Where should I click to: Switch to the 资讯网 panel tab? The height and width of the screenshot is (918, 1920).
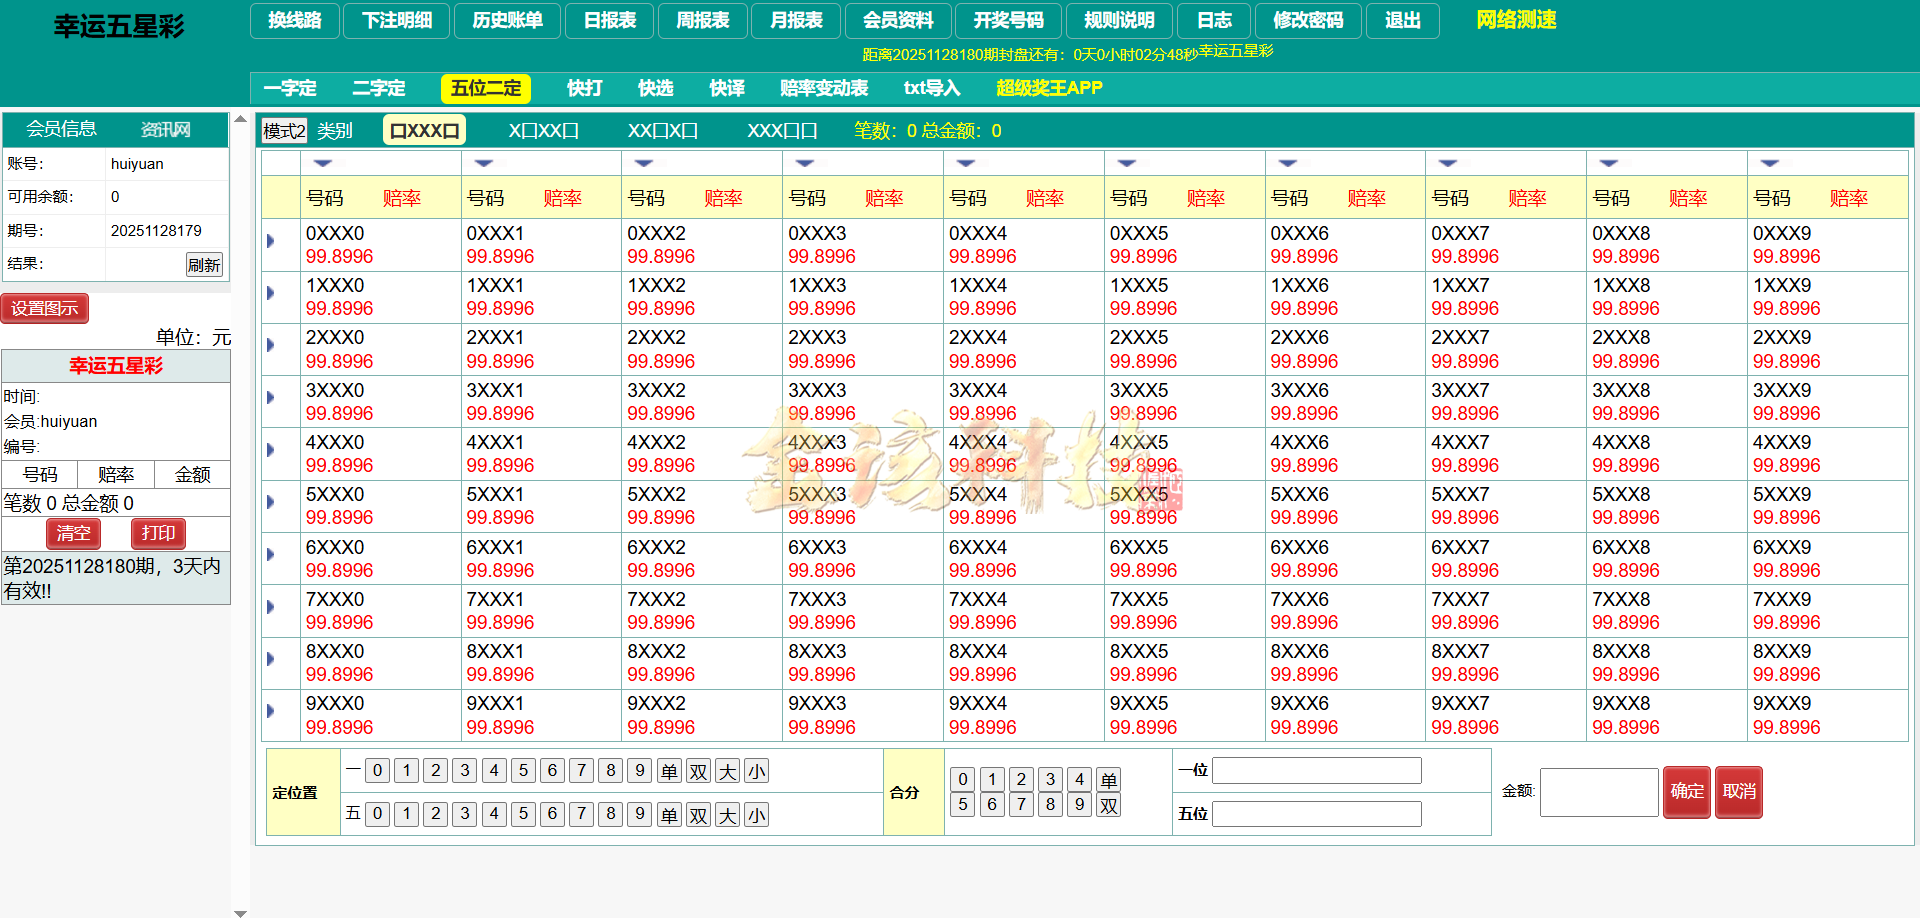[163, 129]
